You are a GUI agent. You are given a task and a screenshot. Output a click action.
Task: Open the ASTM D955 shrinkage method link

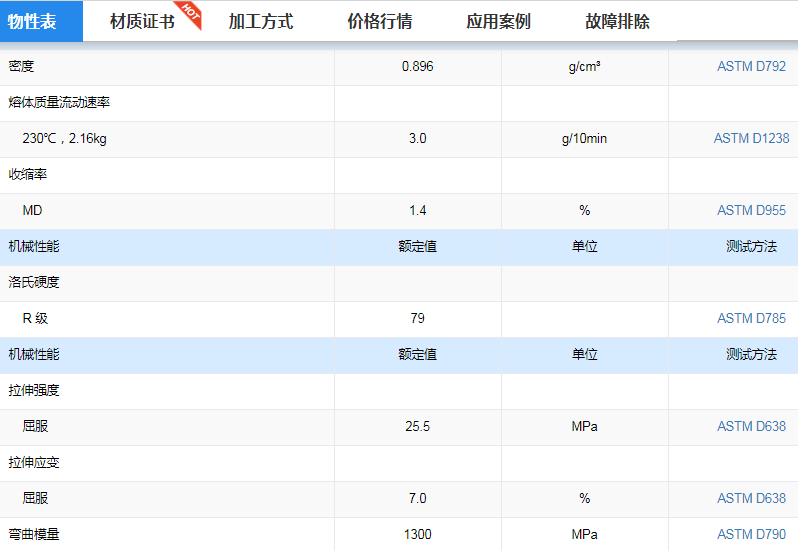pyautogui.click(x=751, y=211)
